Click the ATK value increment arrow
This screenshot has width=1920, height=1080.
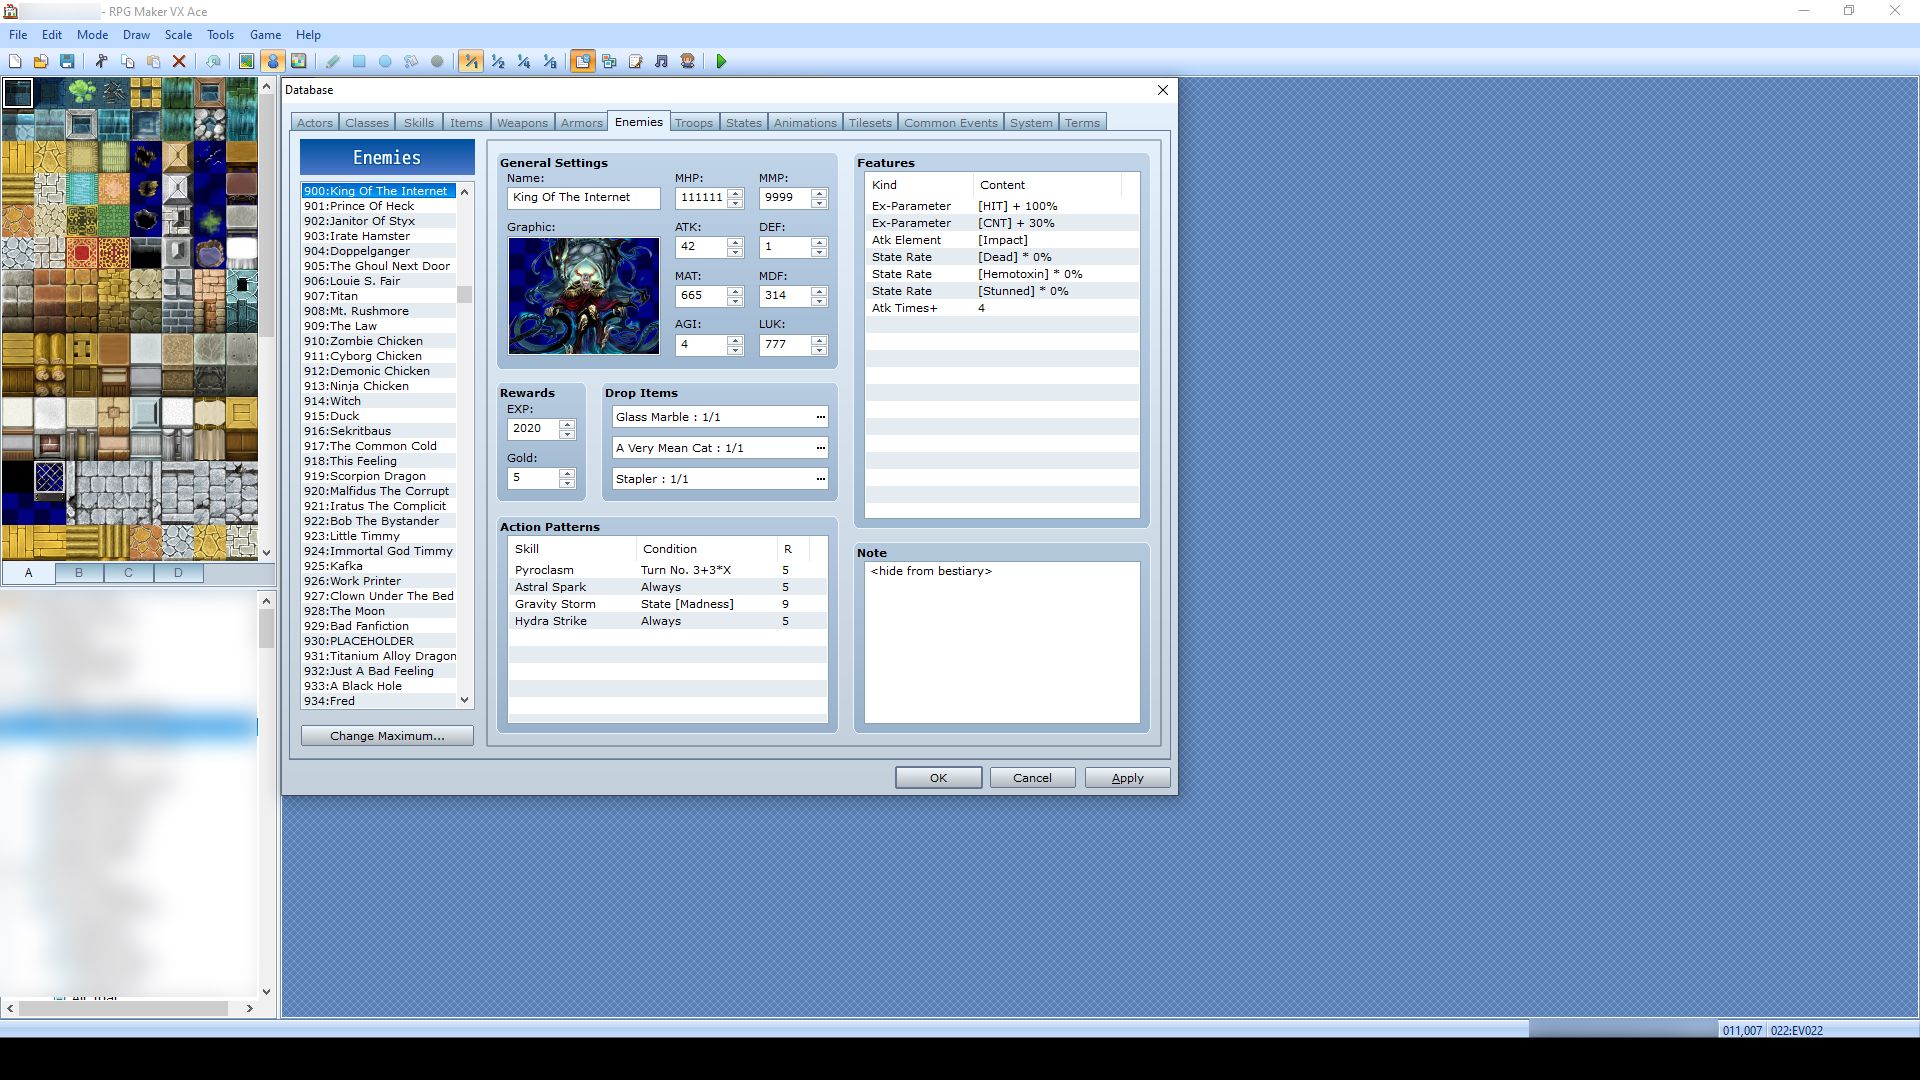(x=735, y=241)
